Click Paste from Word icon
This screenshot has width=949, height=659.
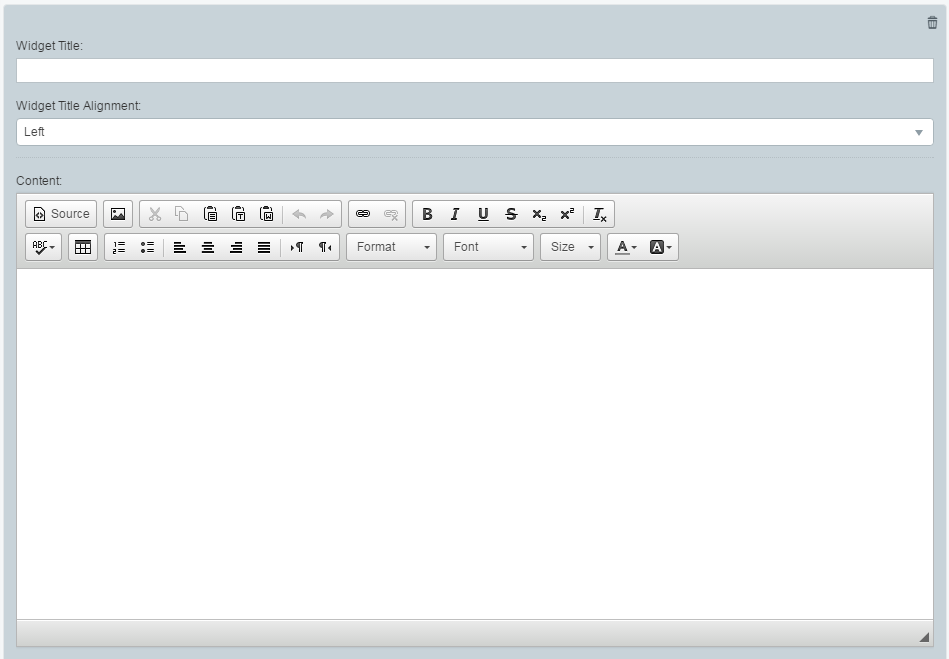coord(266,214)
